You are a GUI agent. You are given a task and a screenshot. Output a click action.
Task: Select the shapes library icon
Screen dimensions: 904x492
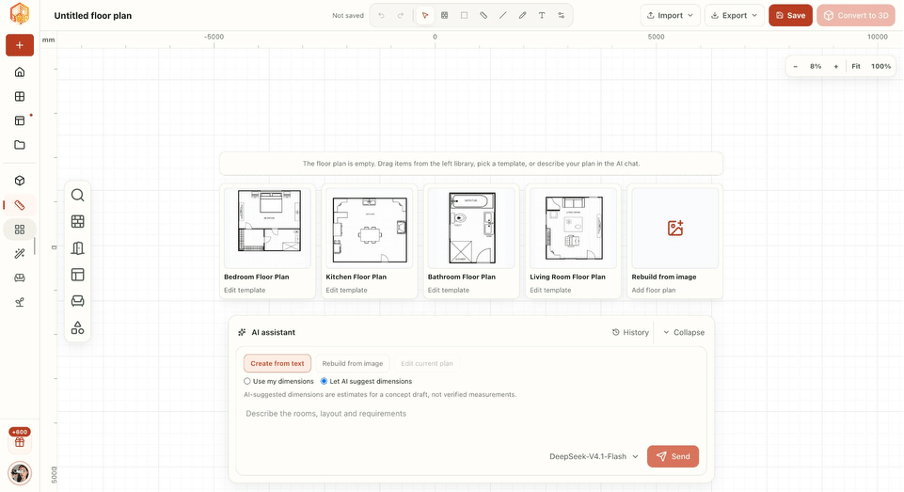78,328
